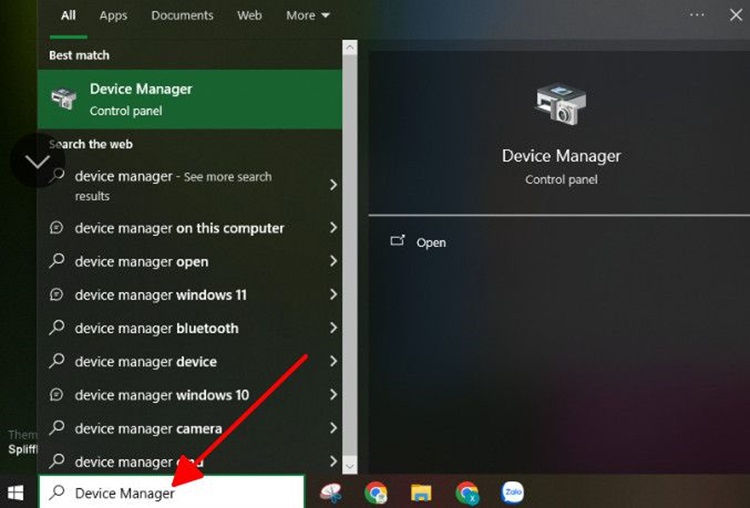Click chat icon beside 'windows 11' suggestion

point(56,295)
